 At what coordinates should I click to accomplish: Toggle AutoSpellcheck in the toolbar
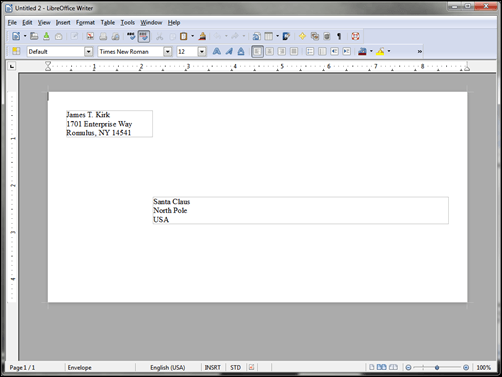pos(144,36)
